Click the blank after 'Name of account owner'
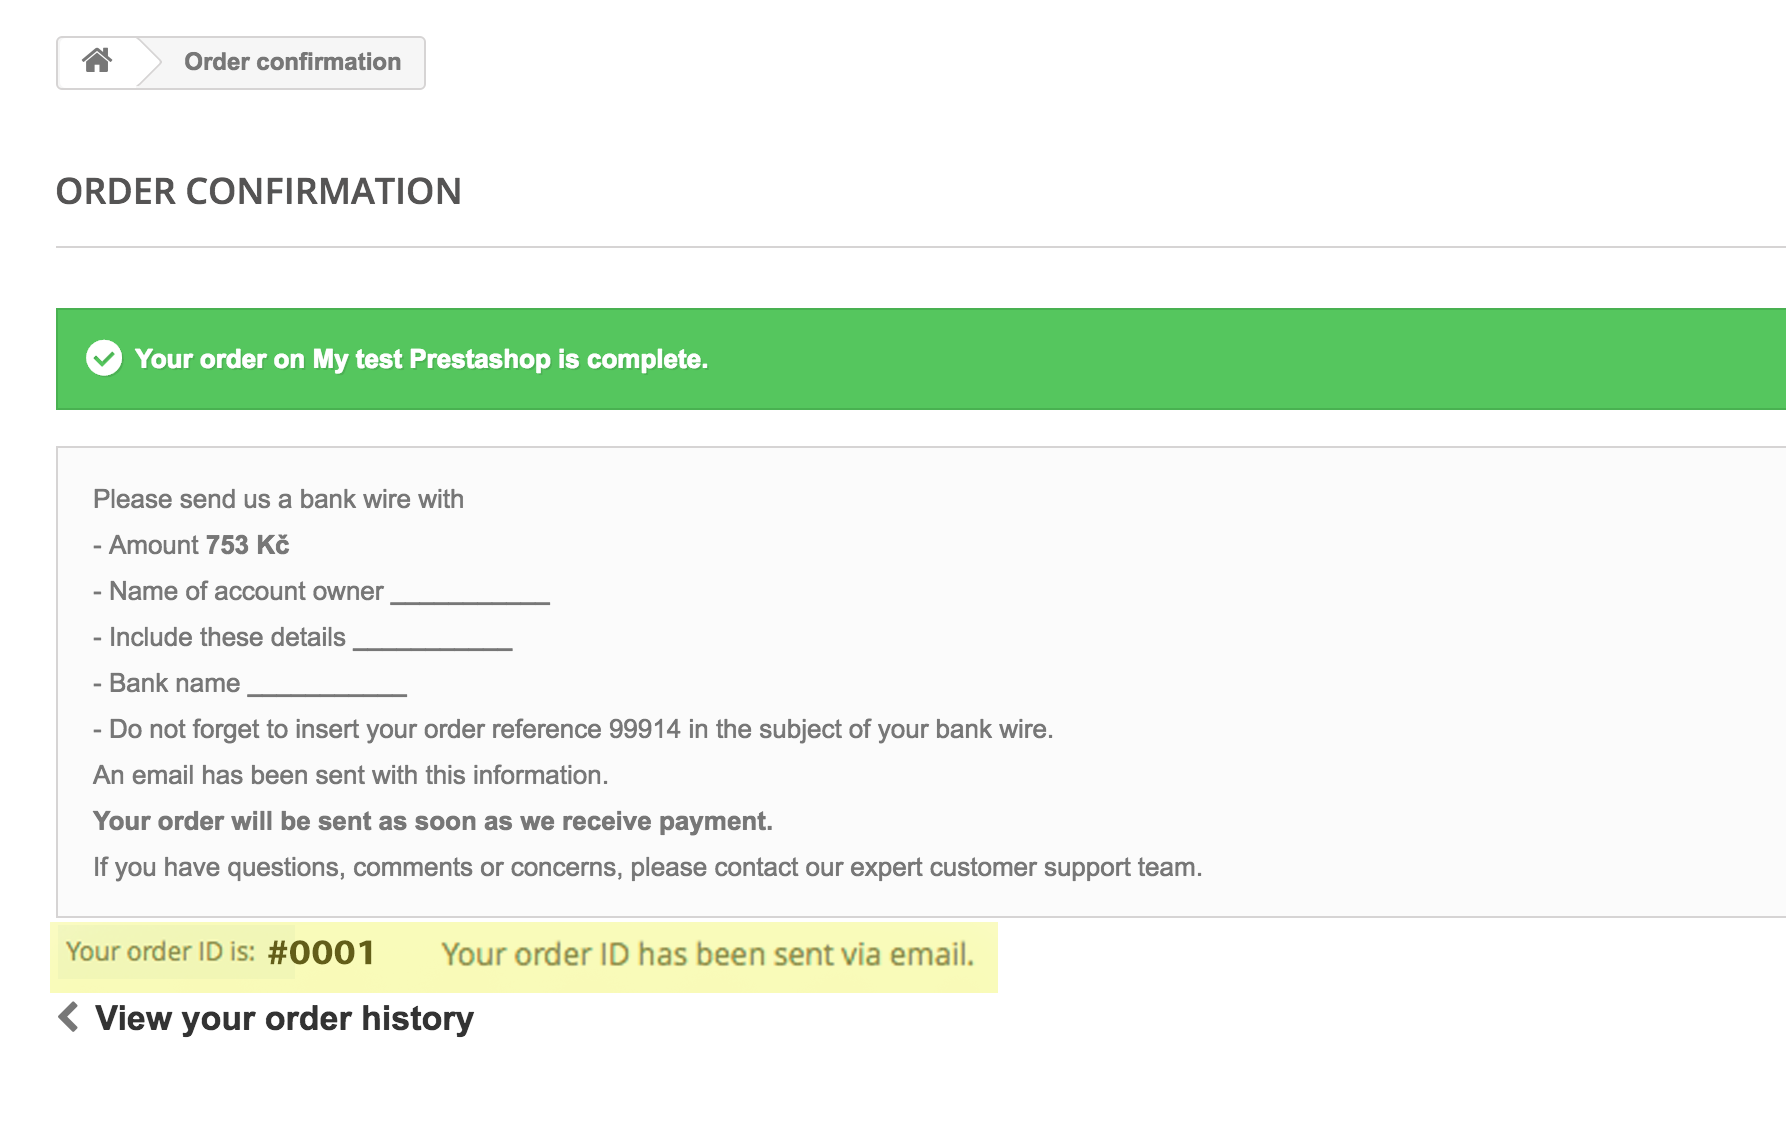 pyautogui.click(x=470, y=593)
